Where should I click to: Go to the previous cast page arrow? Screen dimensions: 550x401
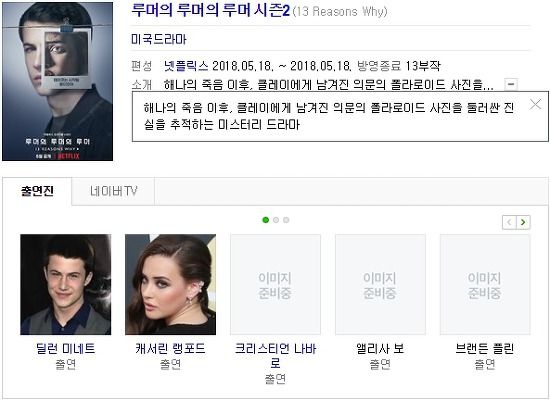pyautogui.click(x=509, y=222)
